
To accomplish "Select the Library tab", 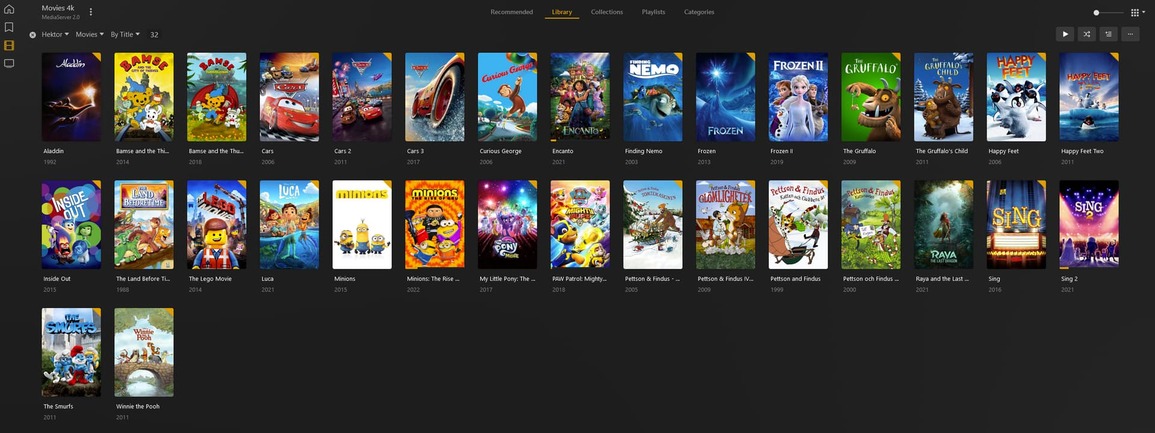I will click(562, 12).
